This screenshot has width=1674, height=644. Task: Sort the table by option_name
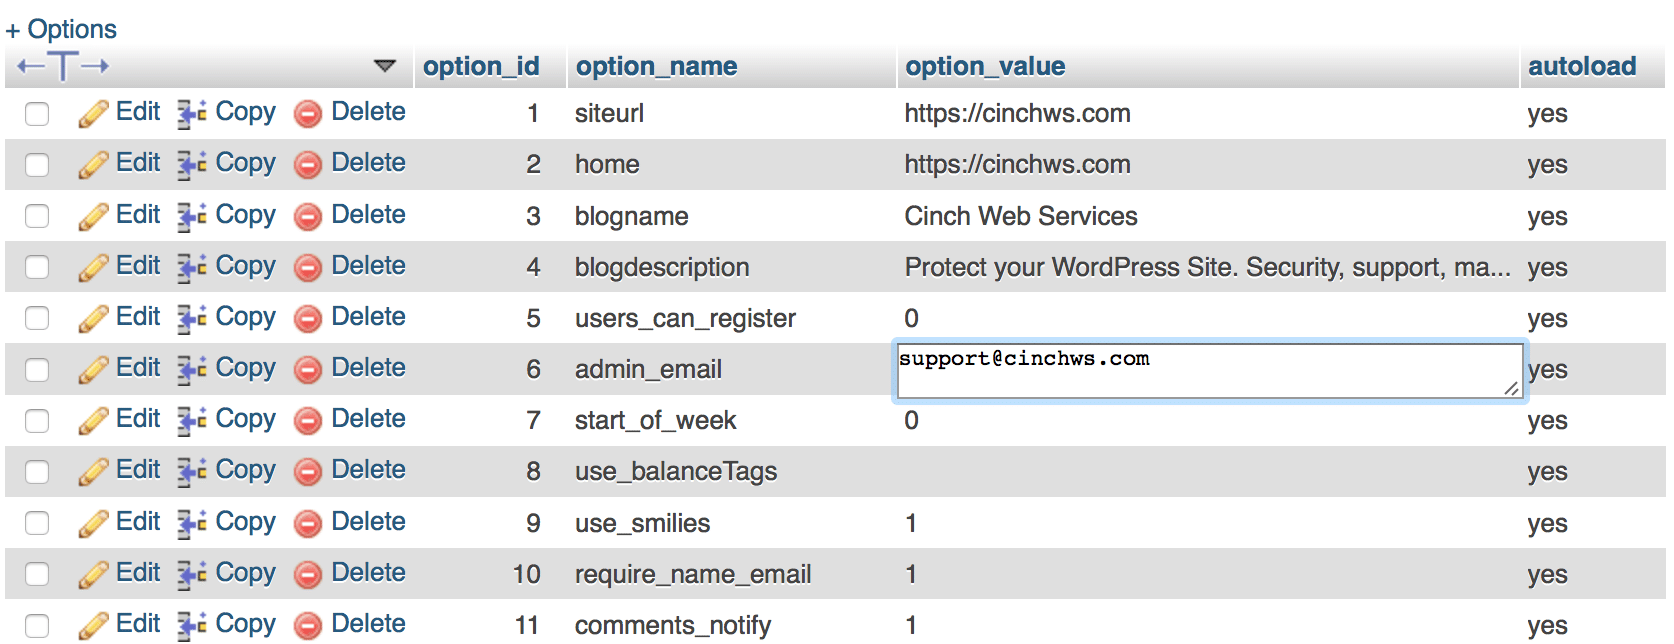click(656, 66)
